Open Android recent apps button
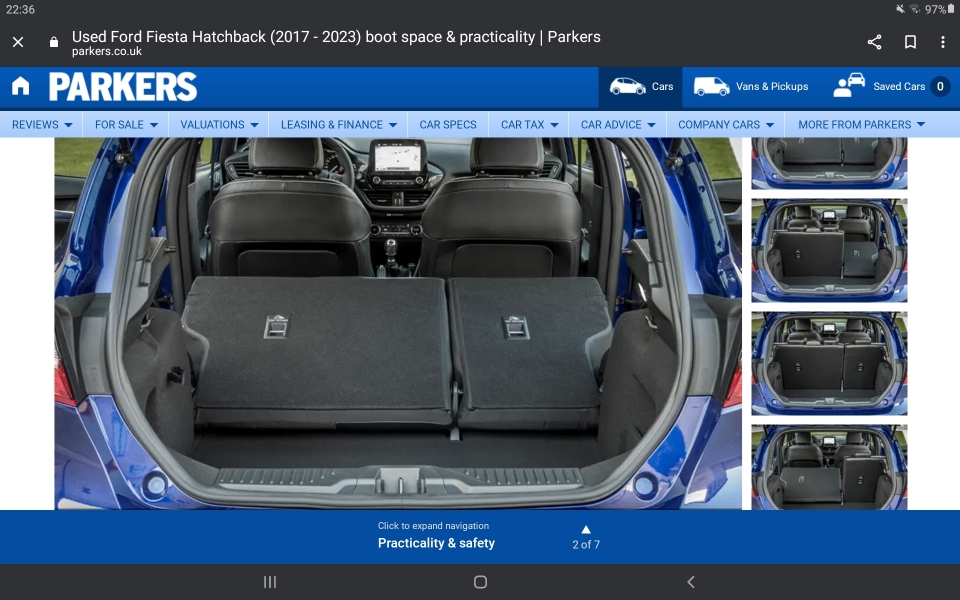Screen dimensions: 960x600 (x=269, y=582)
